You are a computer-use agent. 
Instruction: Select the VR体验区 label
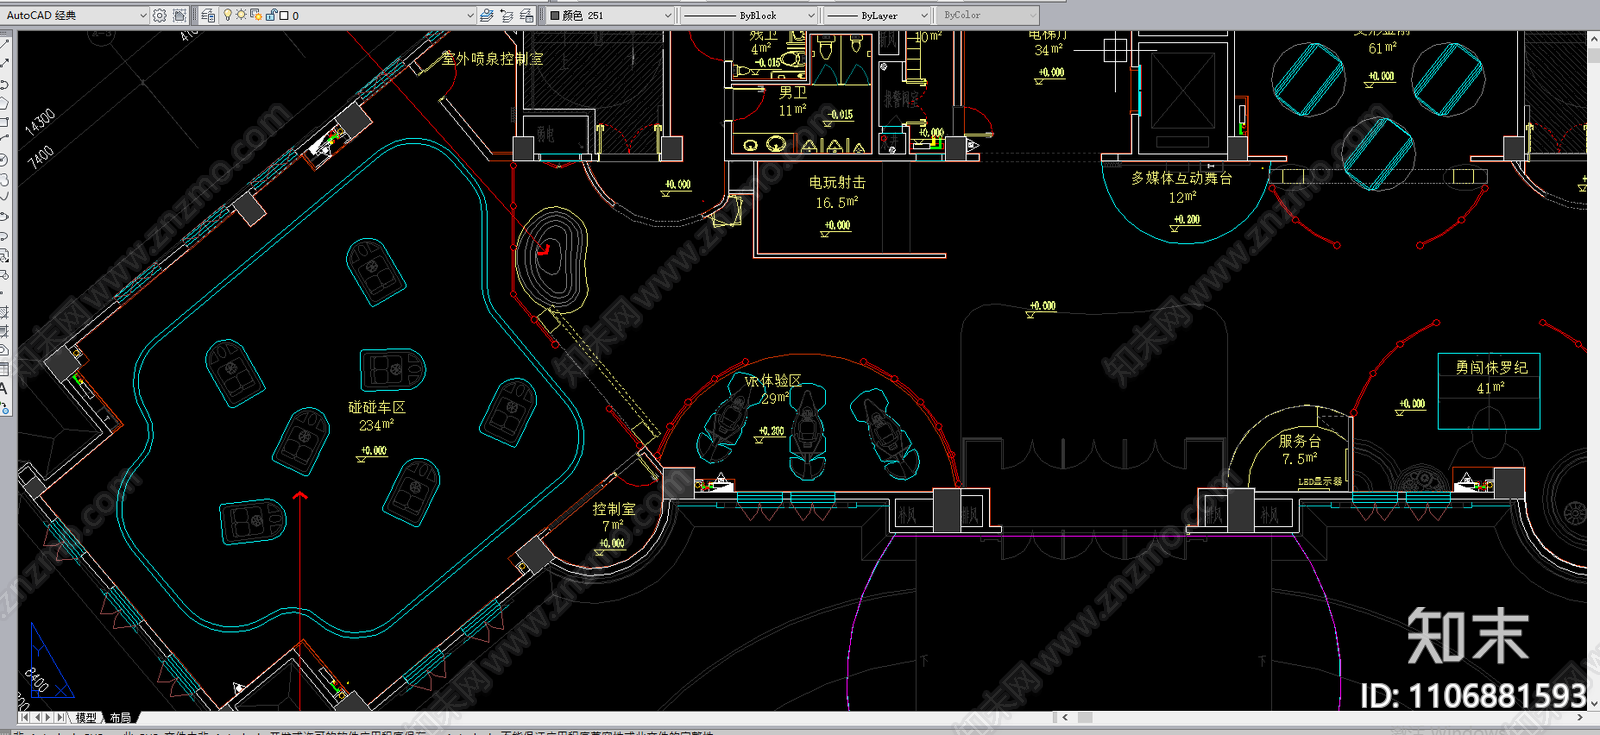click(773, 381)
